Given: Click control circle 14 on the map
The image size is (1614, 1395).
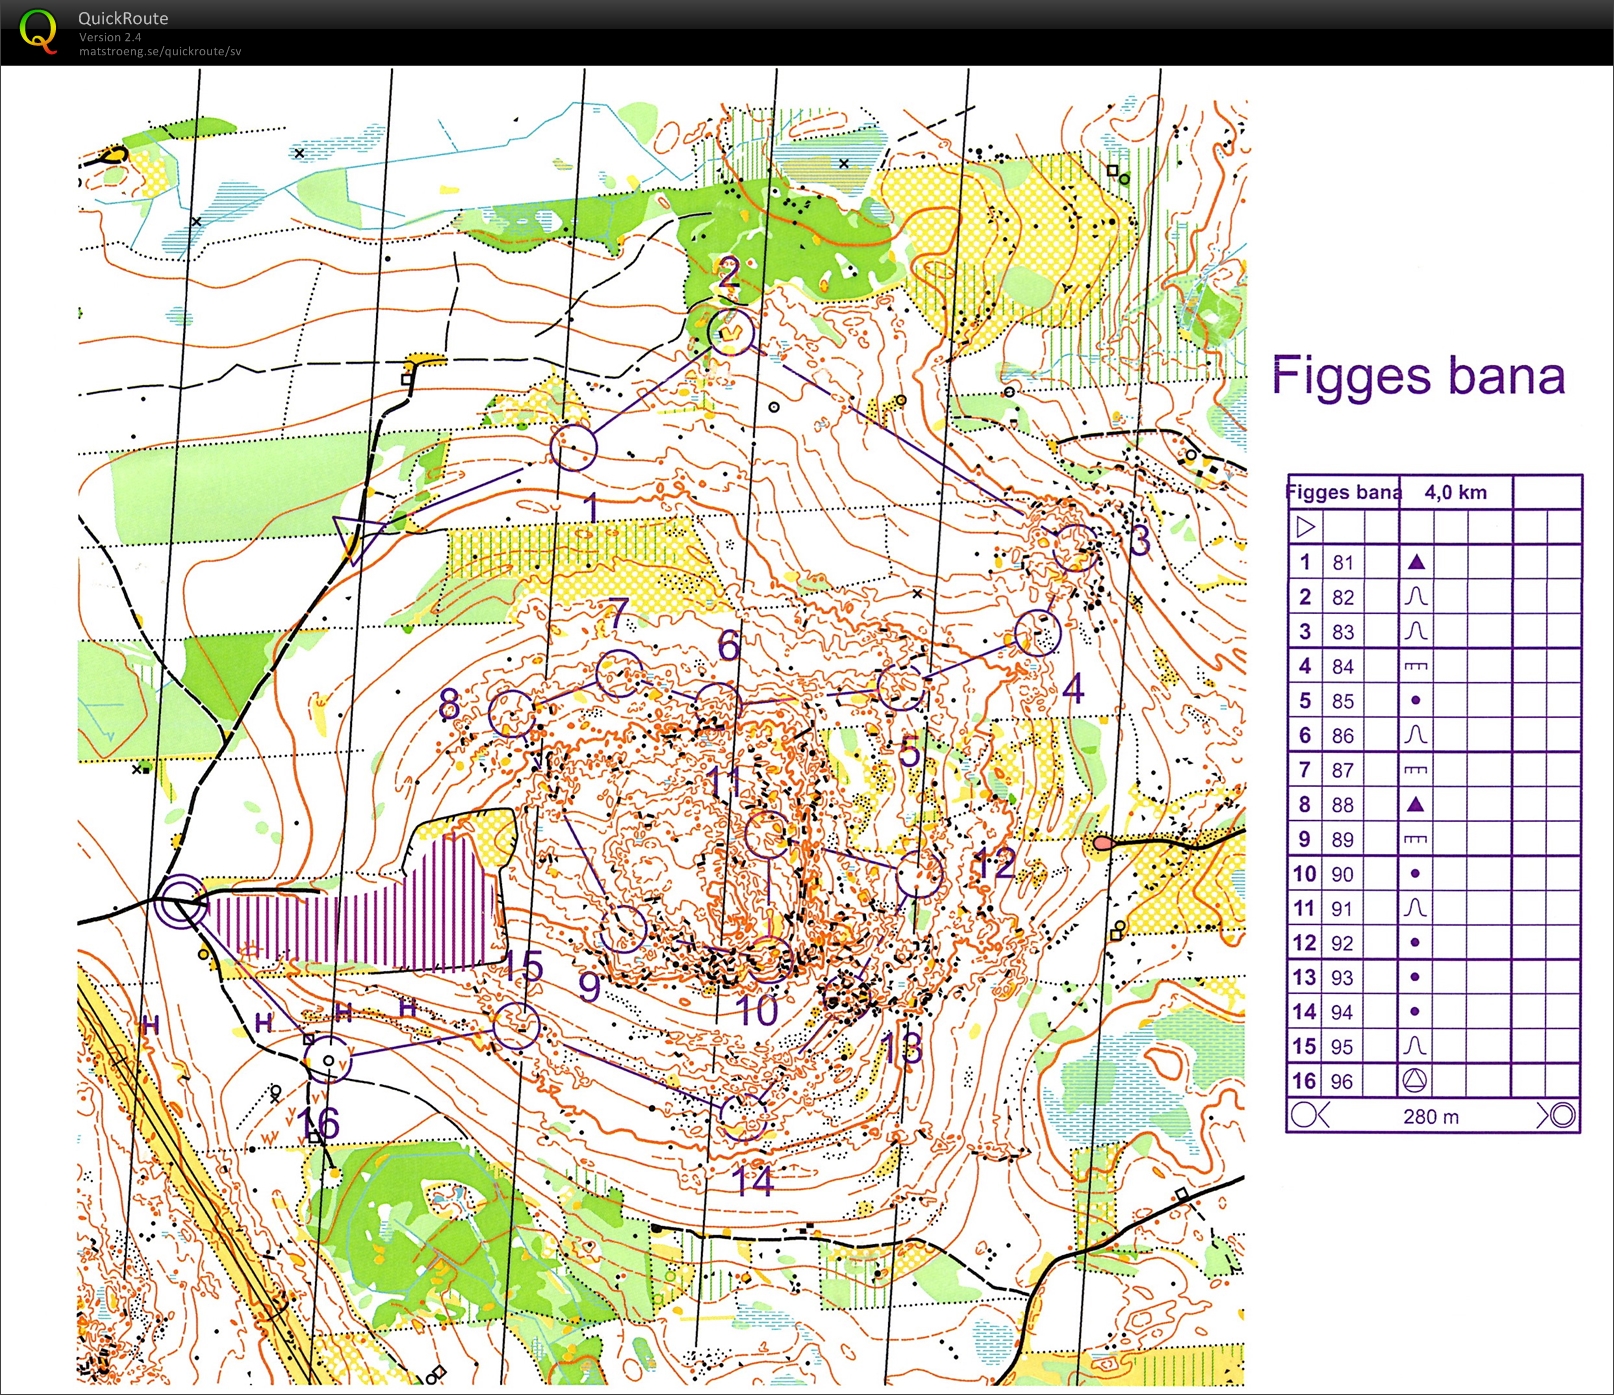Looking at the screenshot, I should [743, 1117].
